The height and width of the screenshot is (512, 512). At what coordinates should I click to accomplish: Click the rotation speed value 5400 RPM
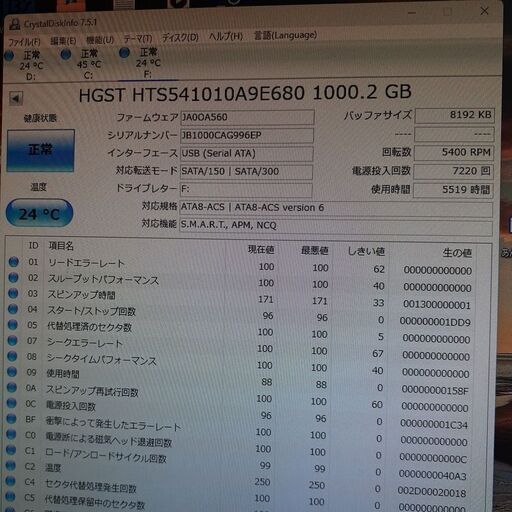tap(454, 153)
